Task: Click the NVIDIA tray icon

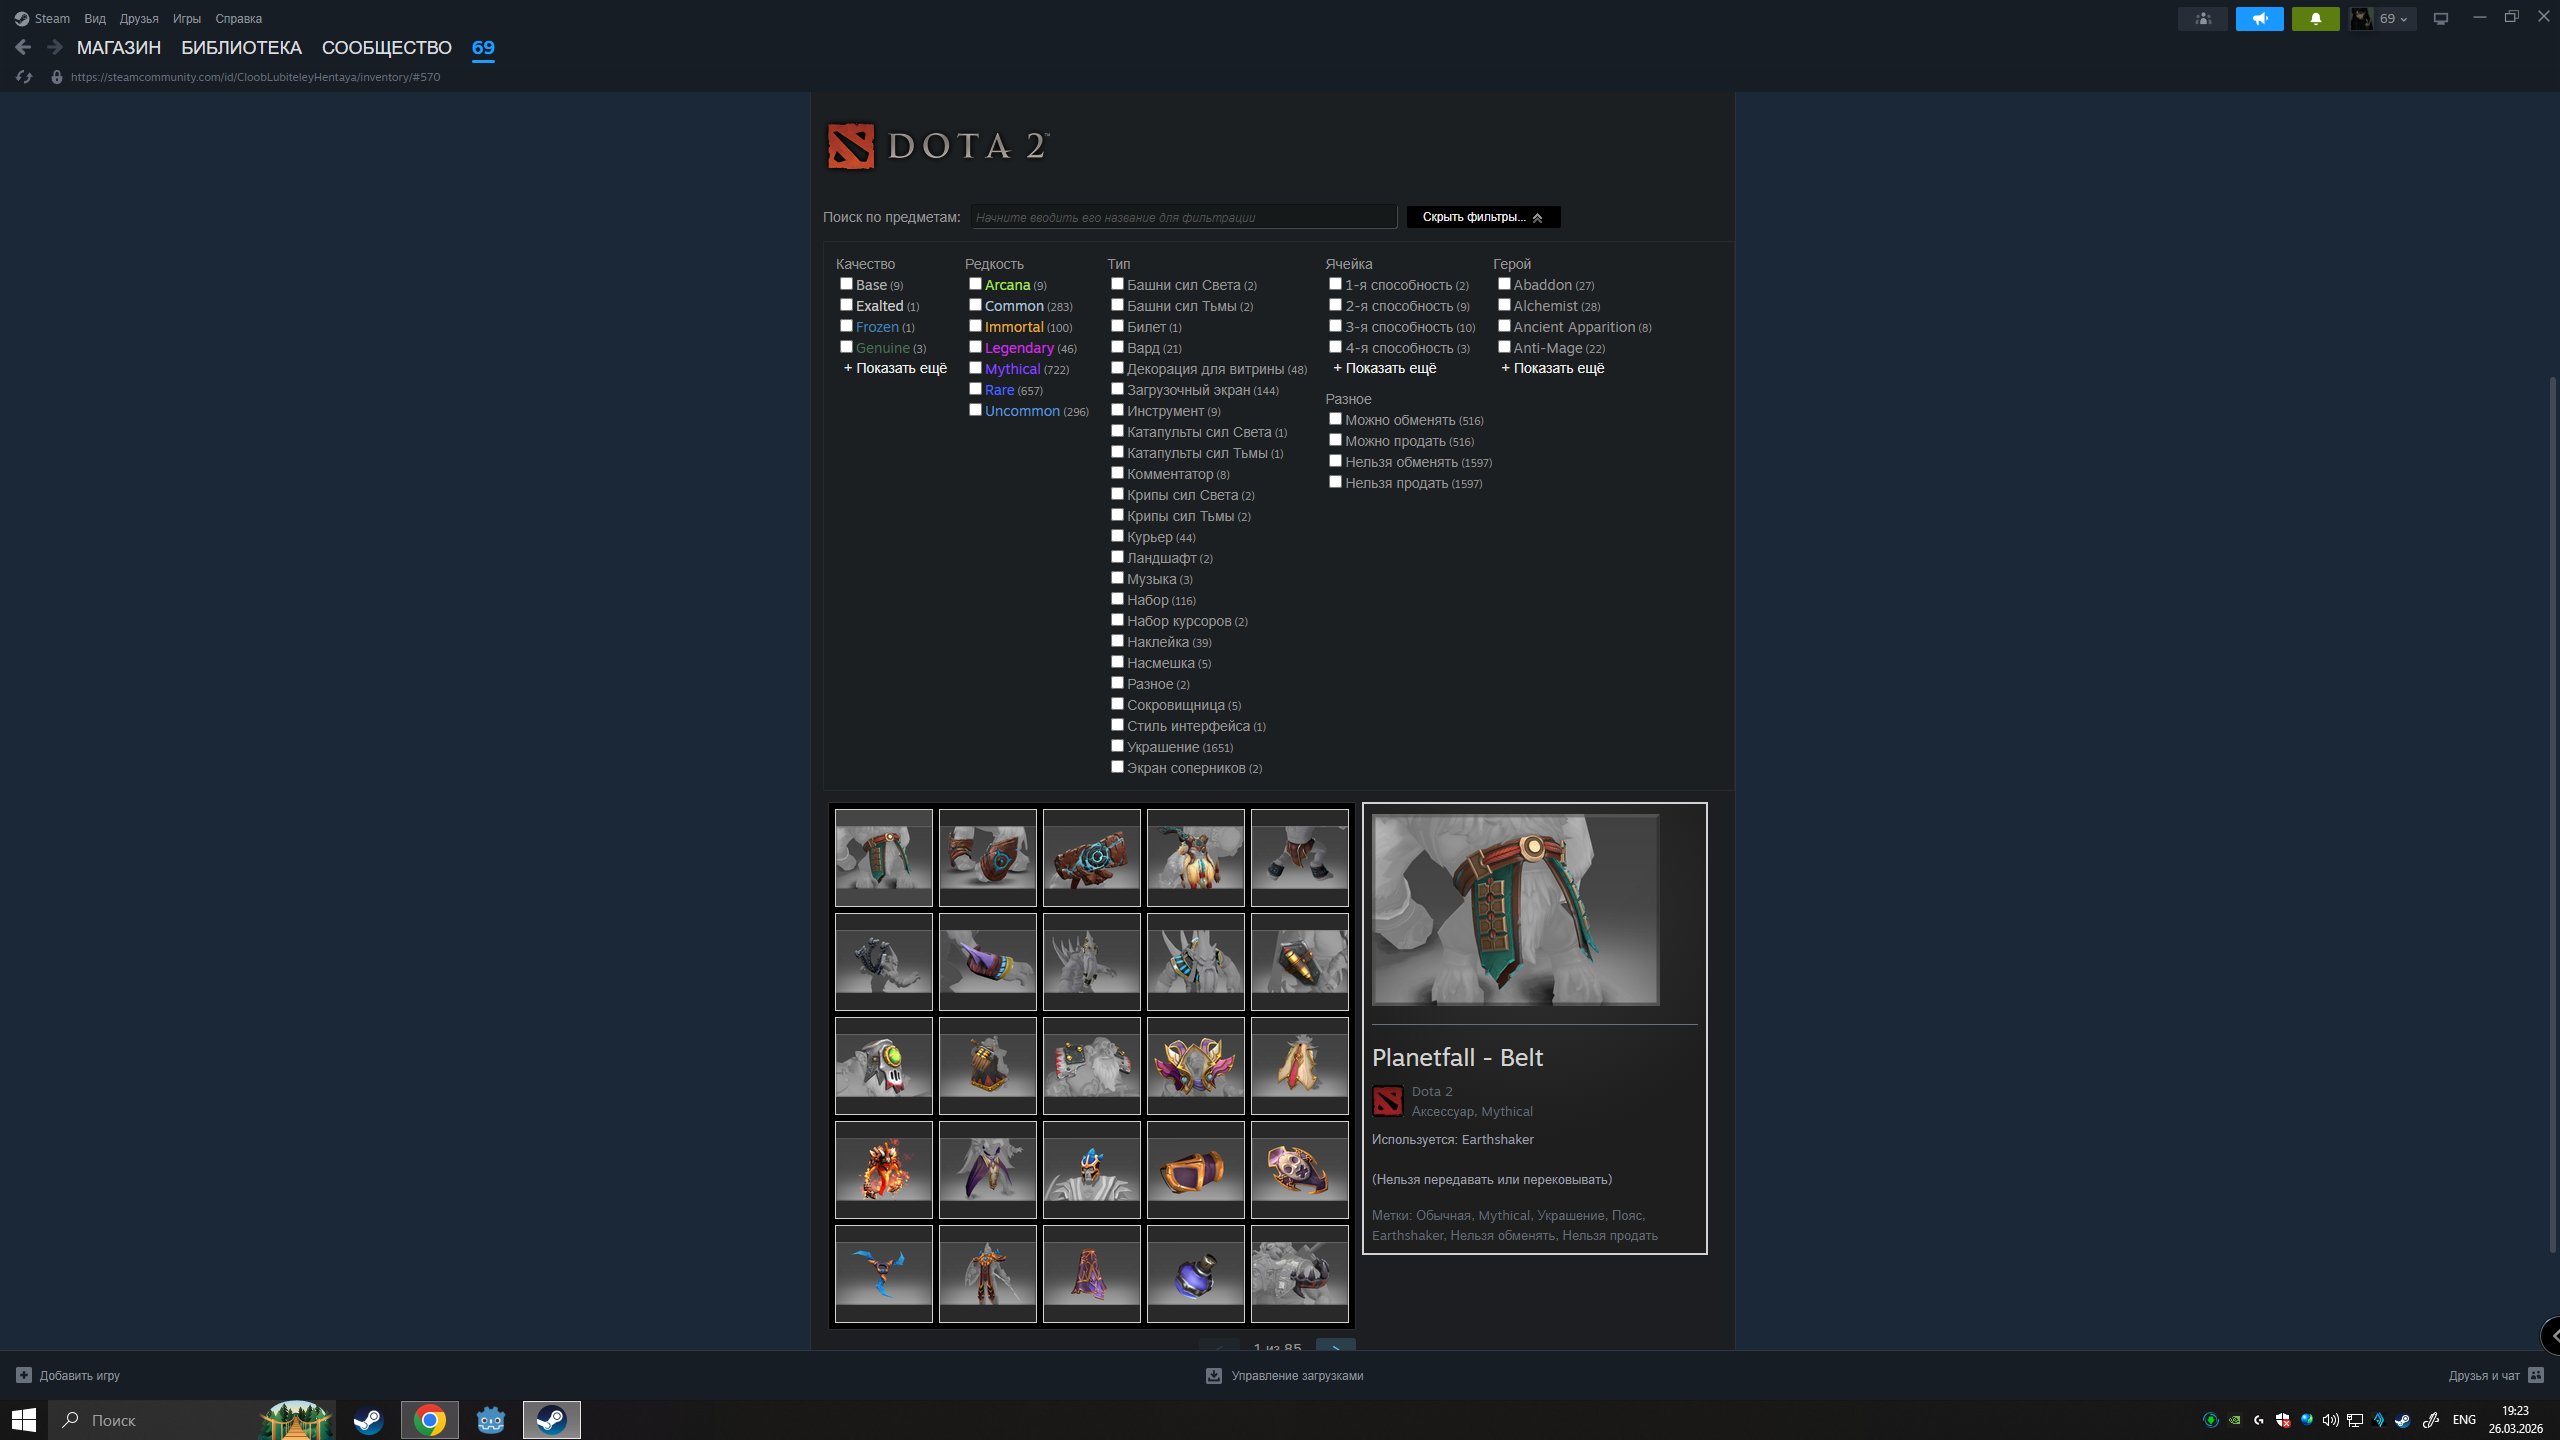Action: 2235,1420
